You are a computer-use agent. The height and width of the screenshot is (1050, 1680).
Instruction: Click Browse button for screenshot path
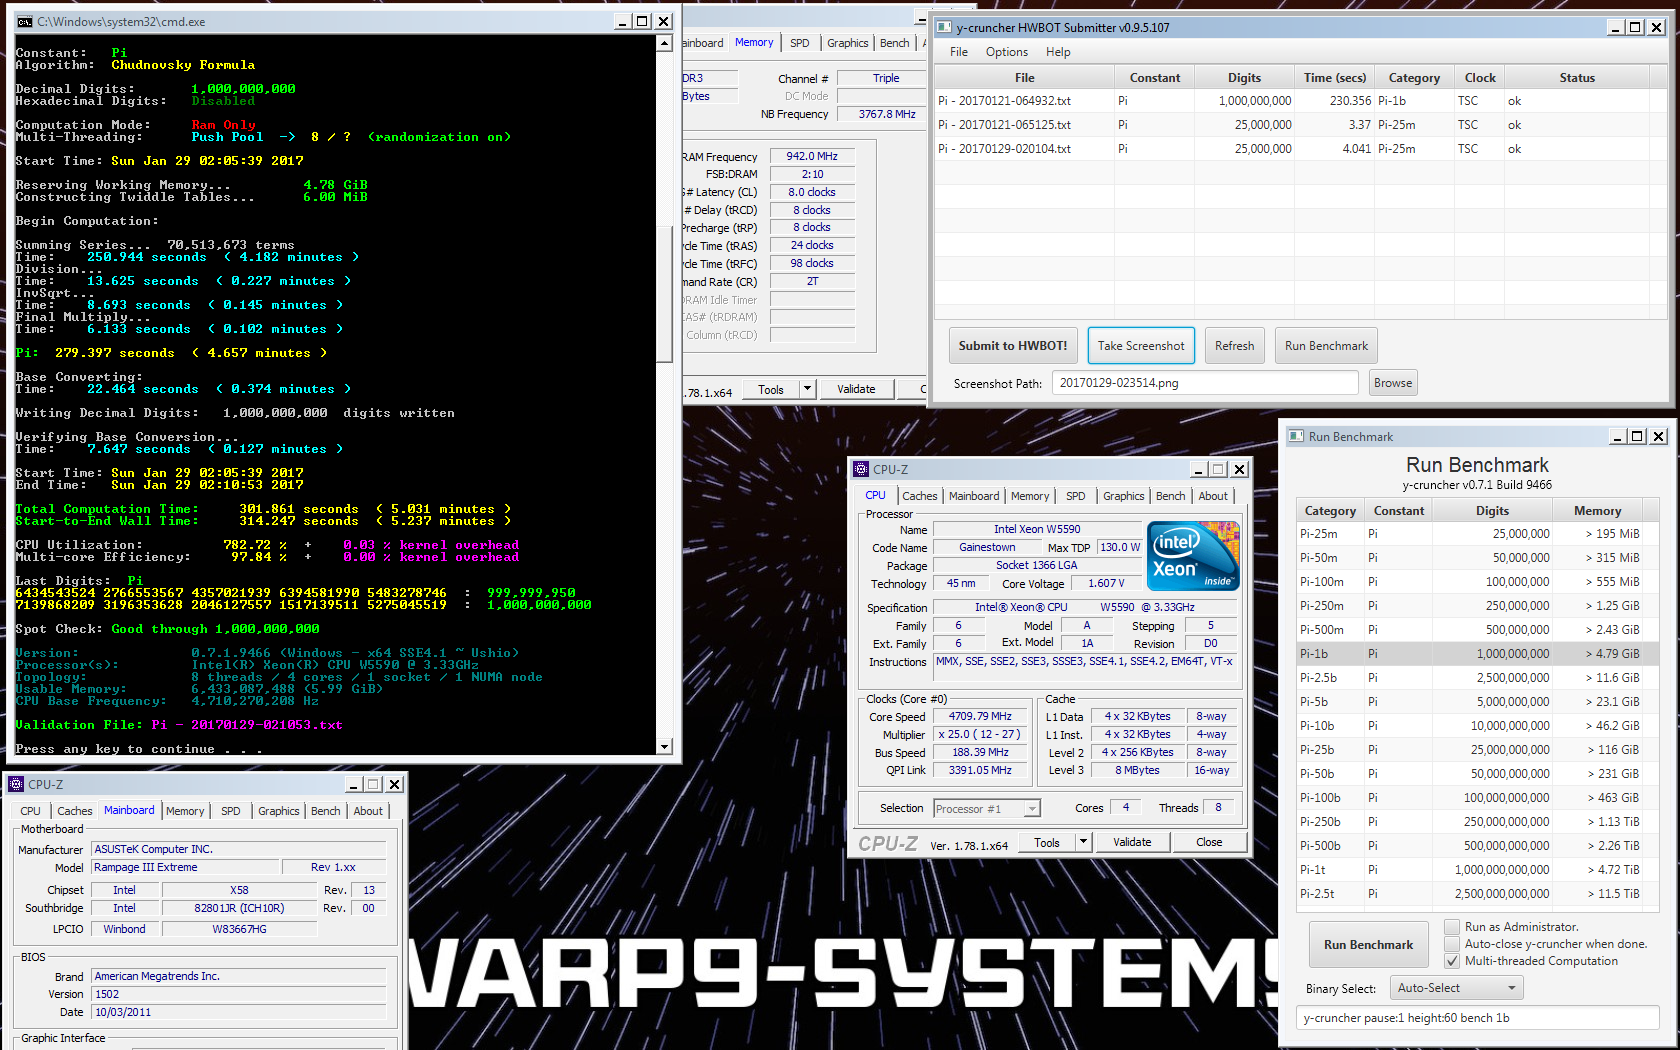pos(1393,383)
